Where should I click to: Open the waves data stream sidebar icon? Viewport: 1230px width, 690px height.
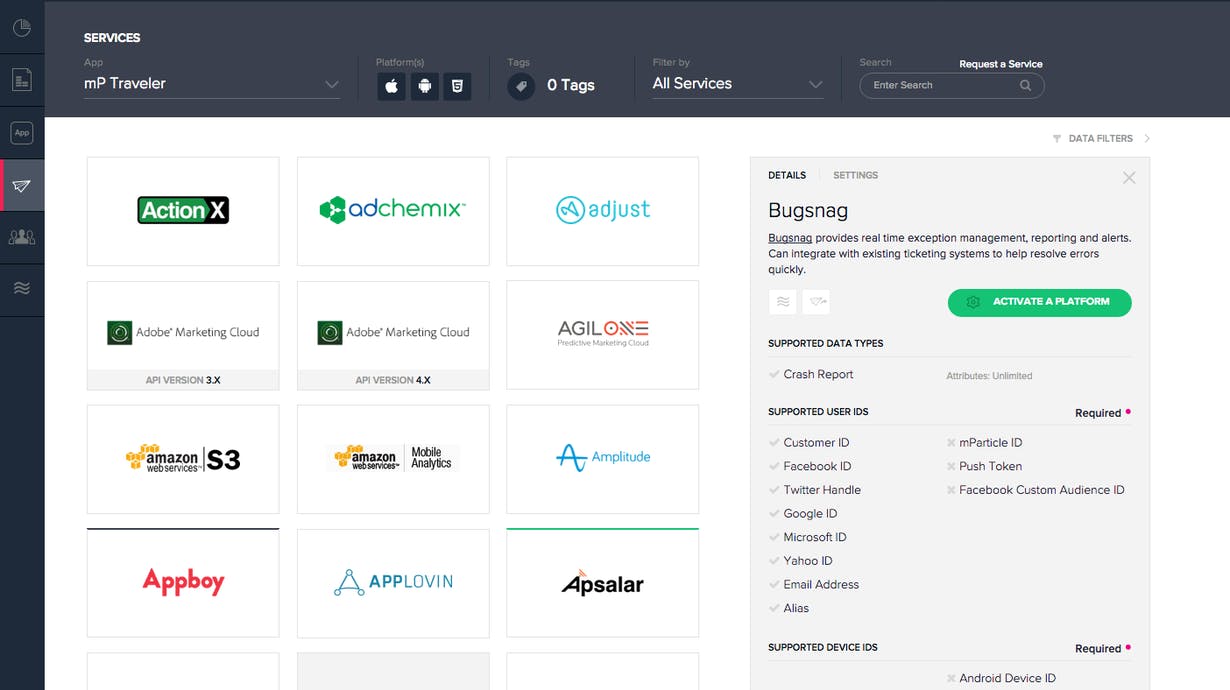tap(22, 289)
